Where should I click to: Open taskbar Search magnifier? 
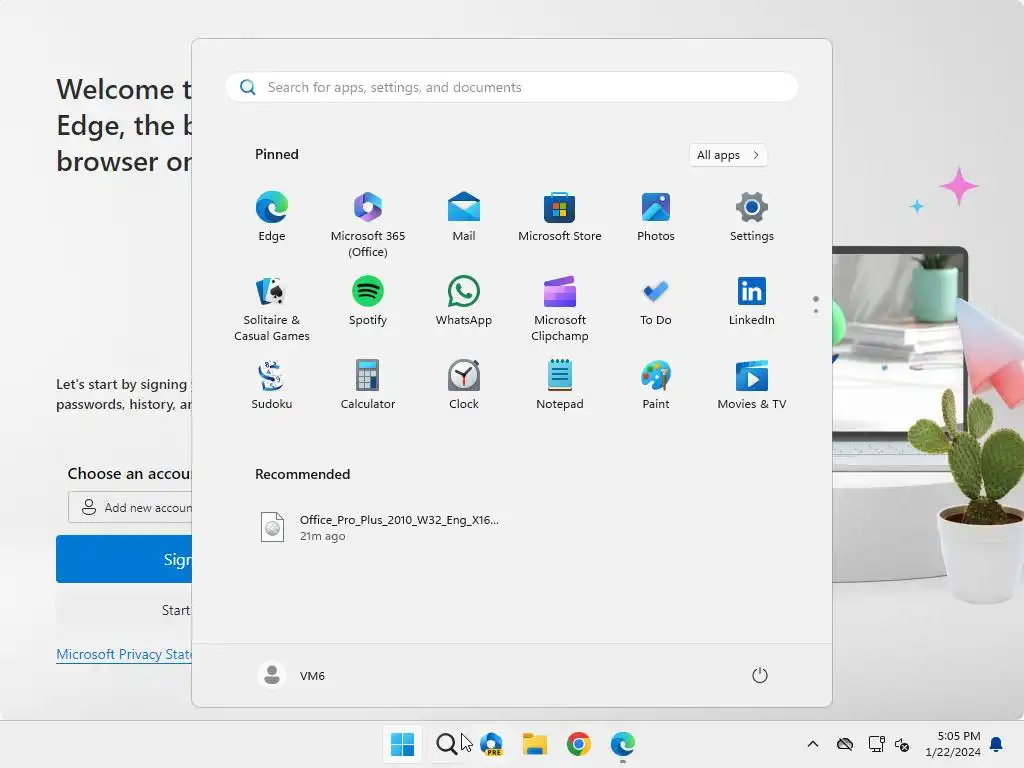point(447,744)
